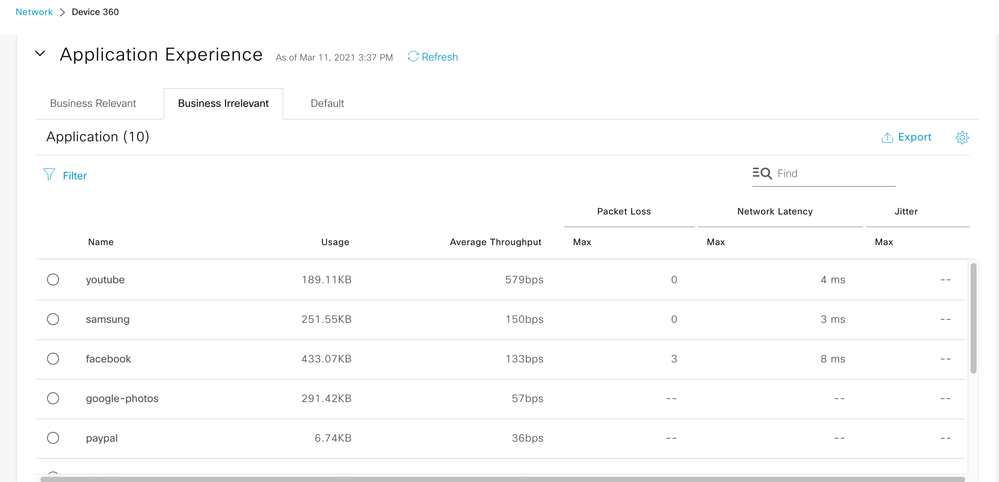The height and width of the screenshot is (482, 999).
Task: Click the Jitter column group header
Action: point(905,211)
